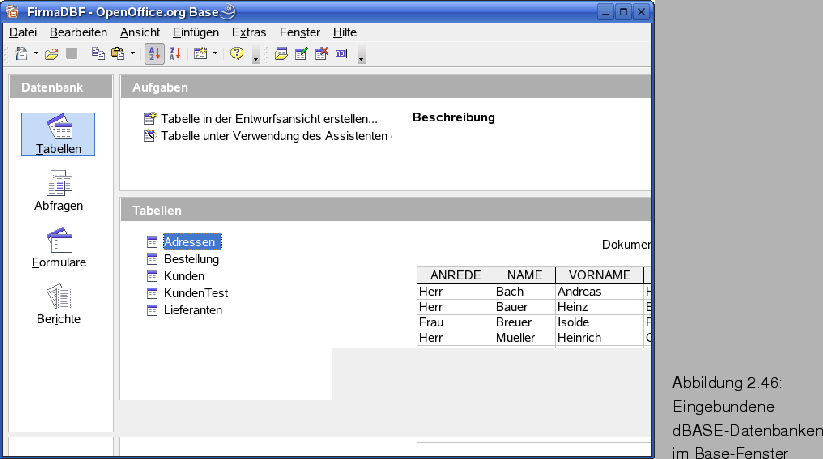
Task: Click the 'Frau' cell in preview
Action: click(431, 322)
